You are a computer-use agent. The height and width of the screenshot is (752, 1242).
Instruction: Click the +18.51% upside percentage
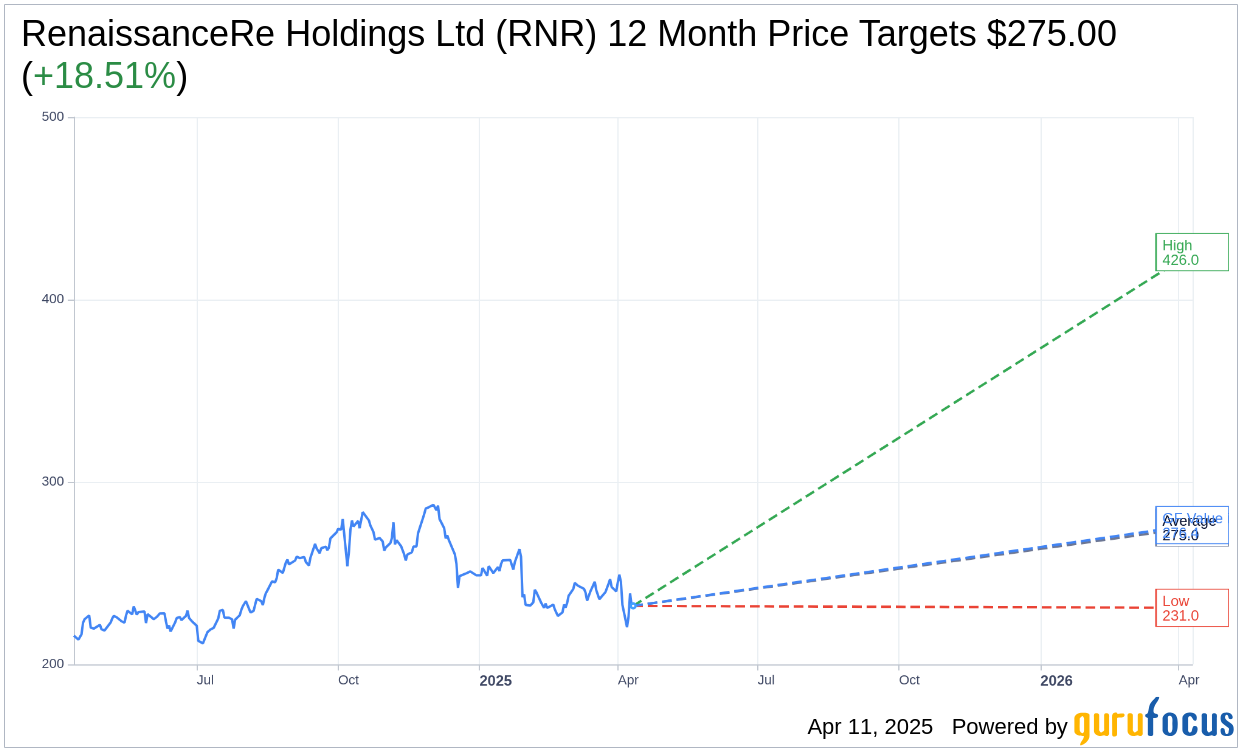tap(104, 76)
